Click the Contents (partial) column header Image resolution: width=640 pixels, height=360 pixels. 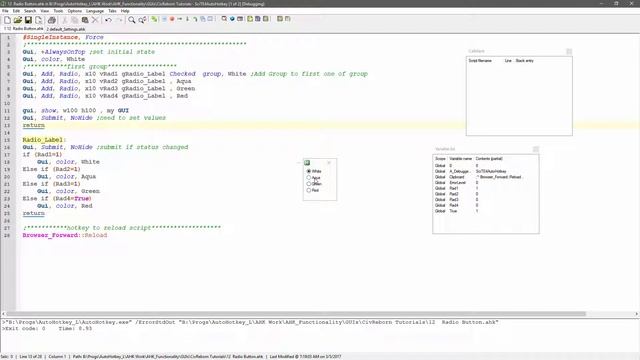pos(489,158)
